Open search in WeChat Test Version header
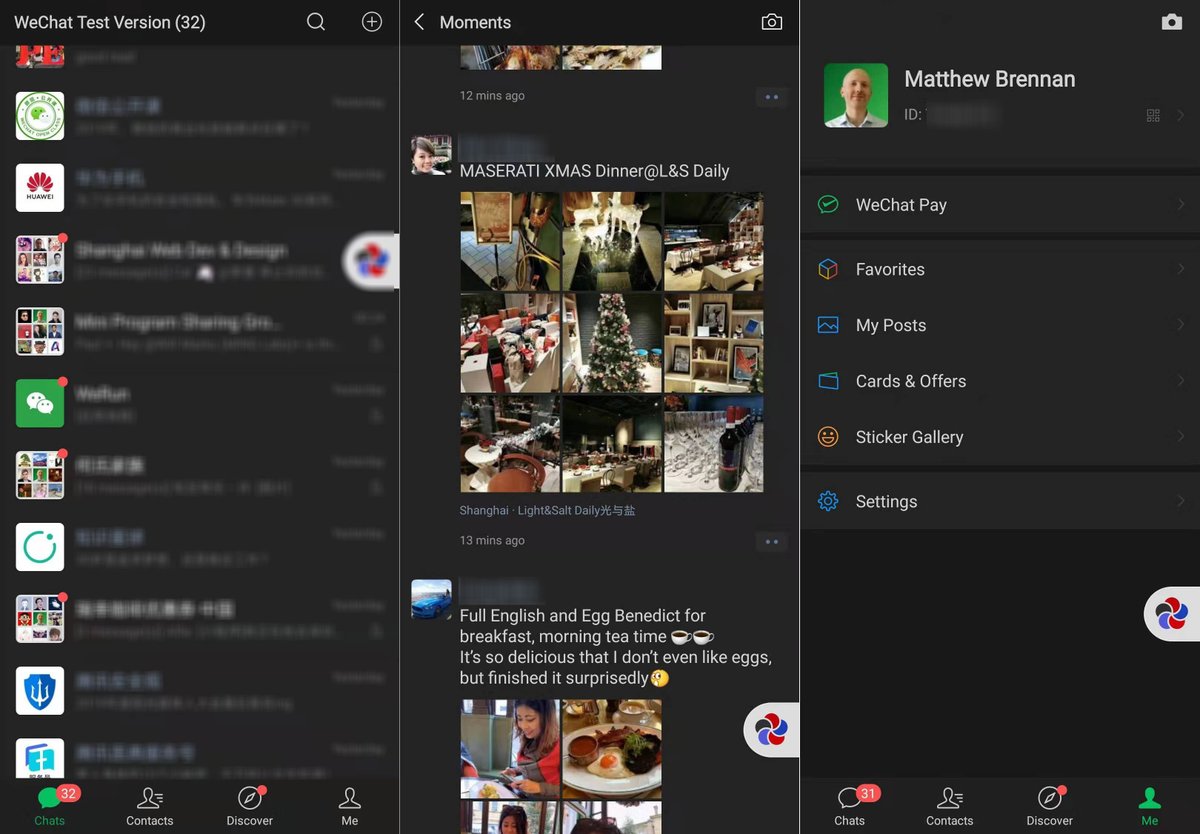 (x=316, y=22)
